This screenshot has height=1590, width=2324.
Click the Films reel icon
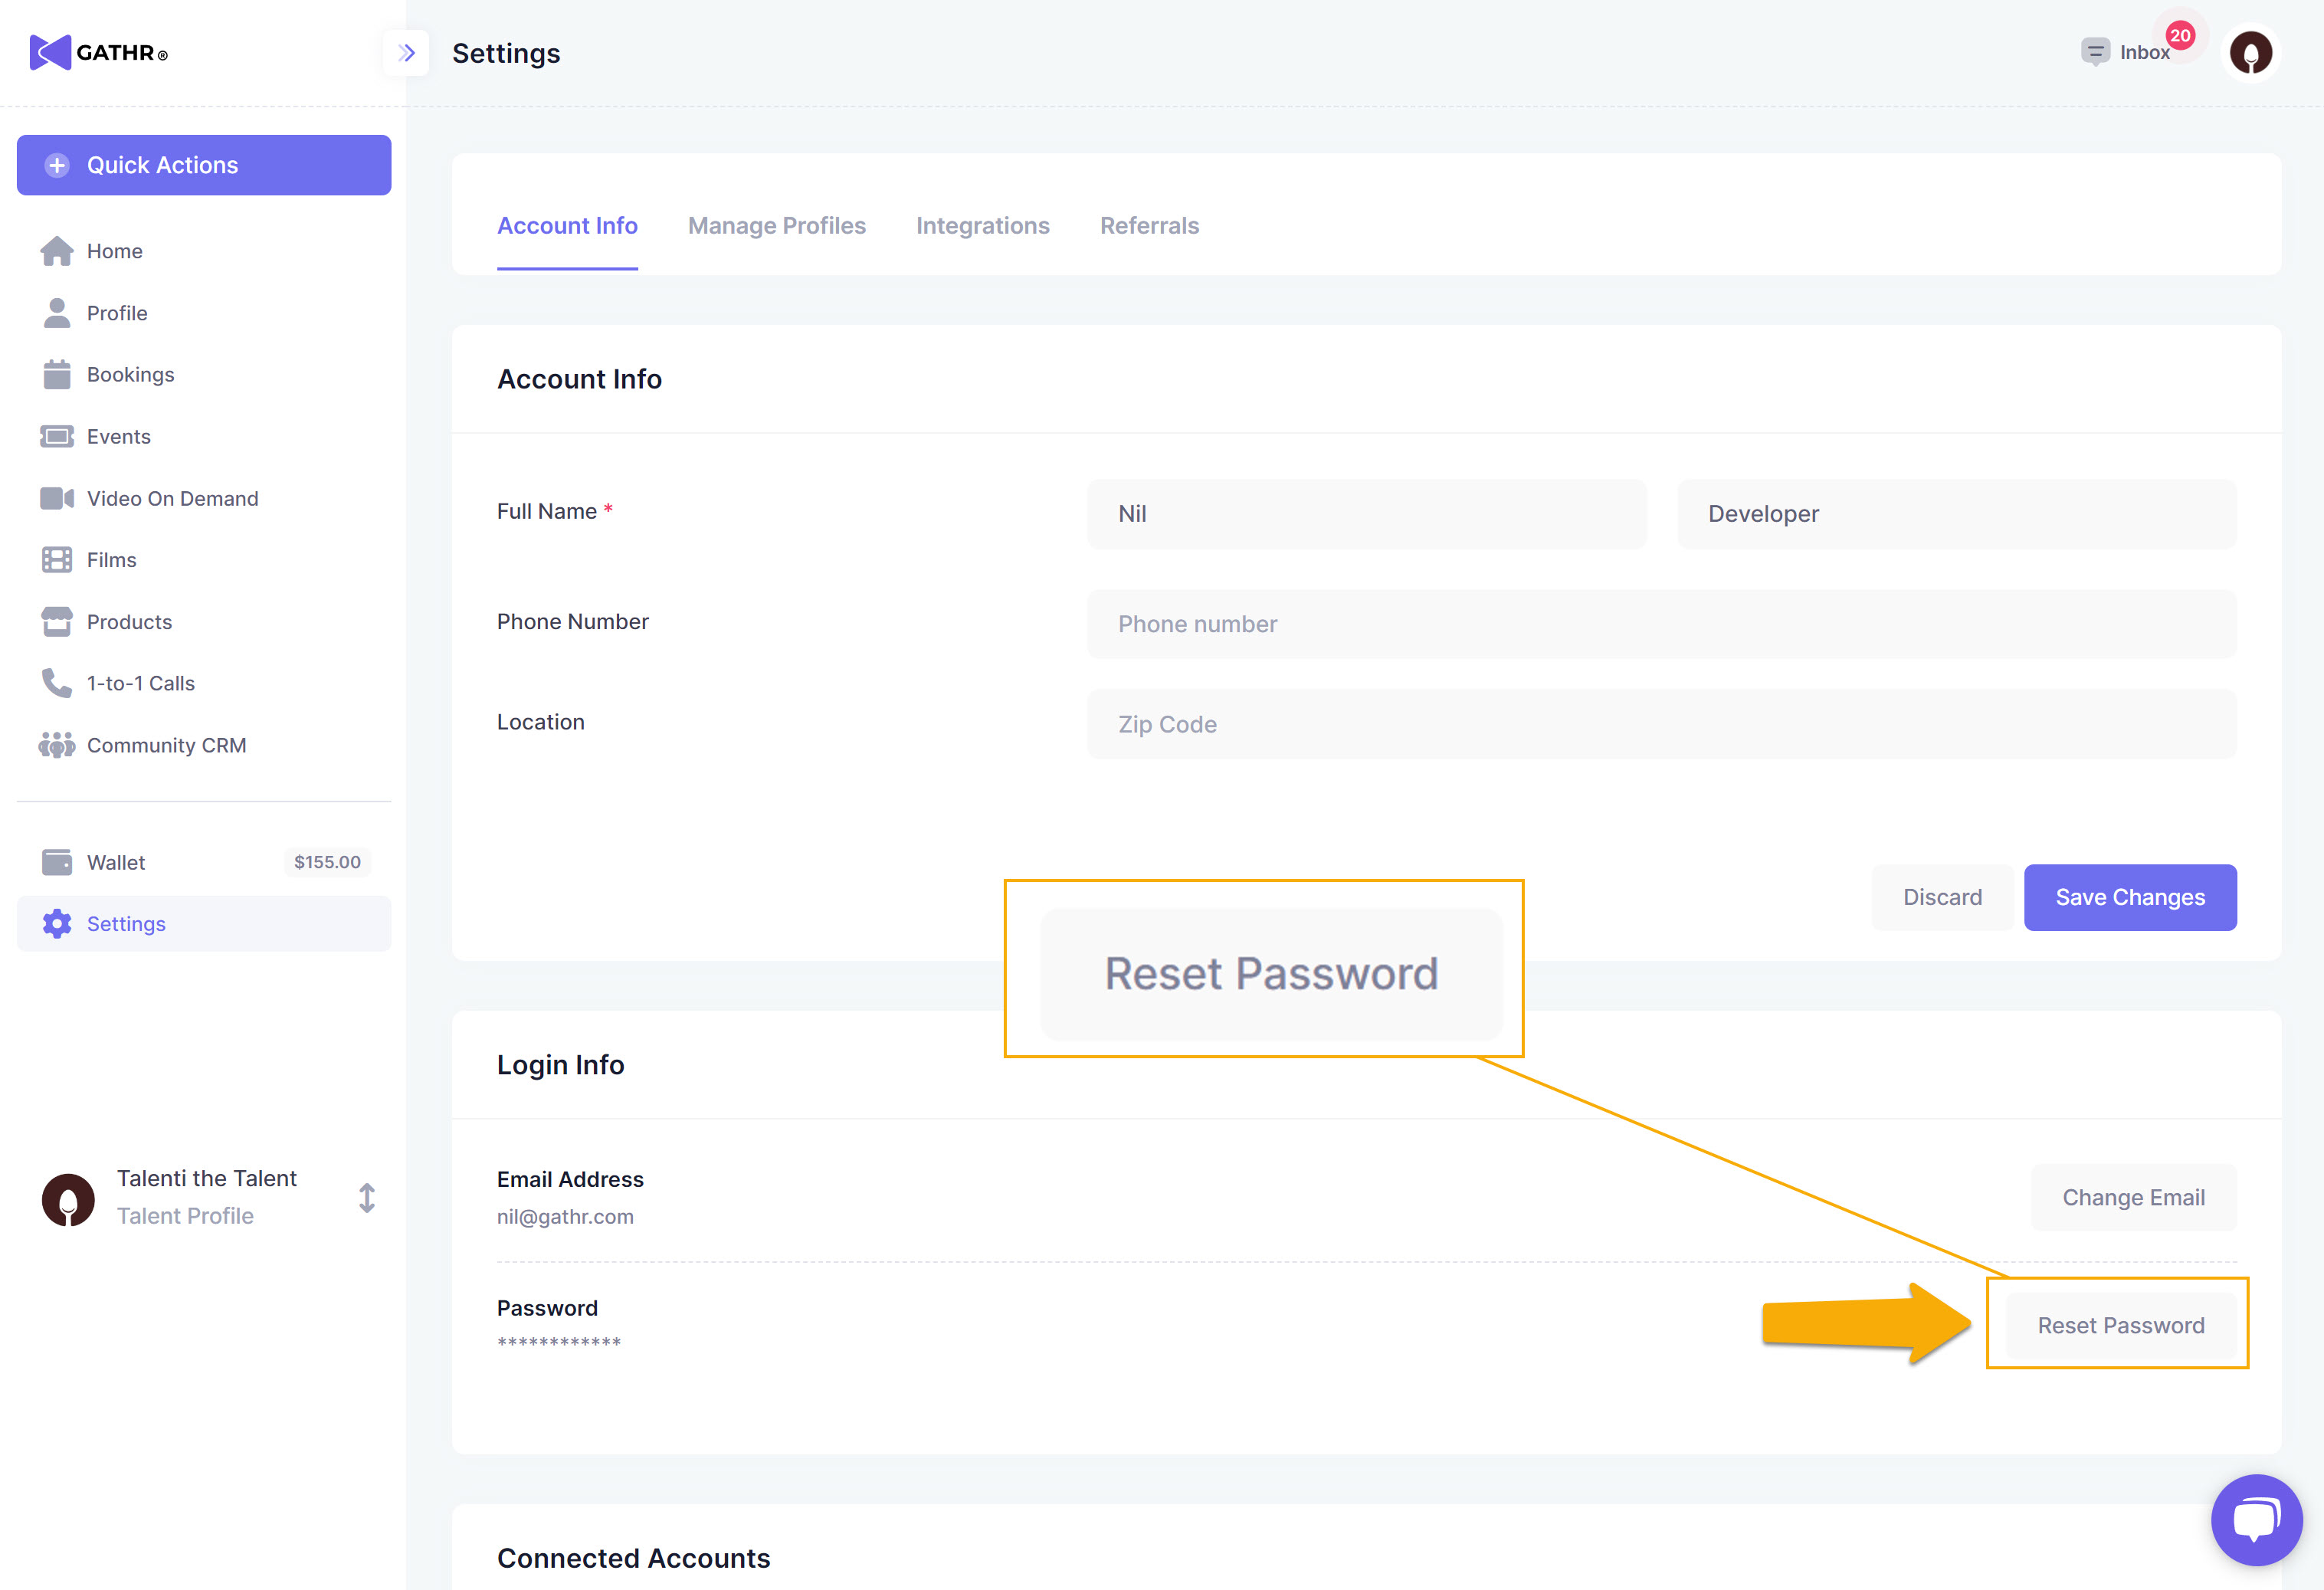click(57, 560)
